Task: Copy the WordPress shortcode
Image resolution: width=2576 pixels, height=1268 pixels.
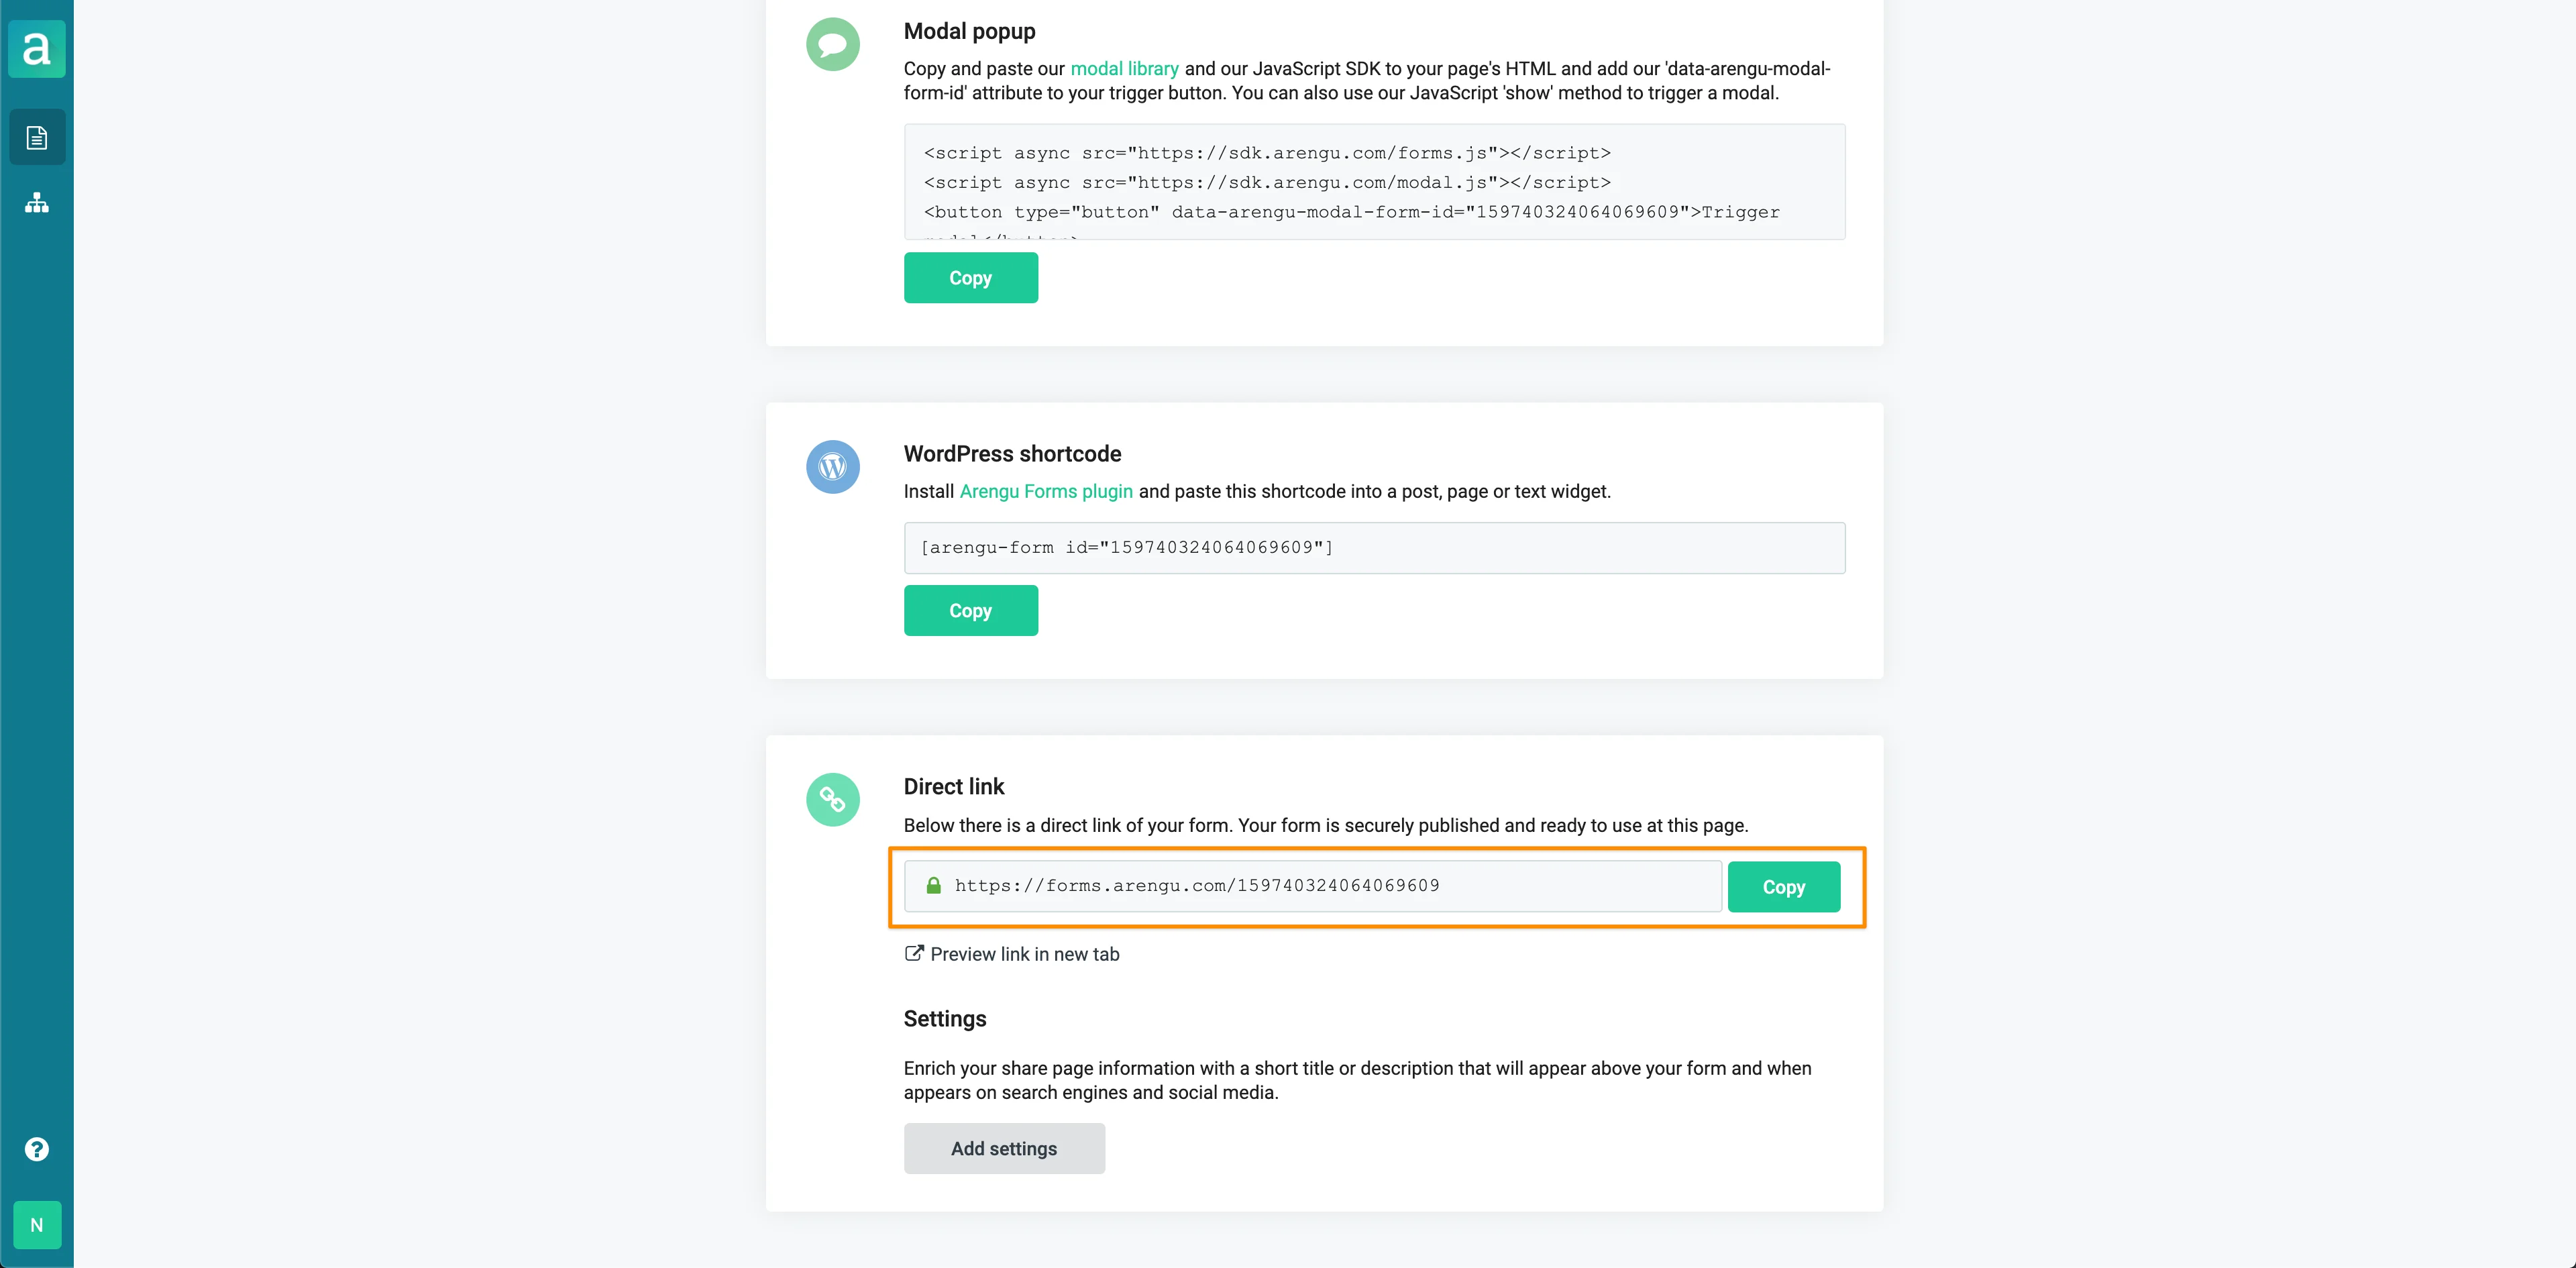Action: point(970,611)
